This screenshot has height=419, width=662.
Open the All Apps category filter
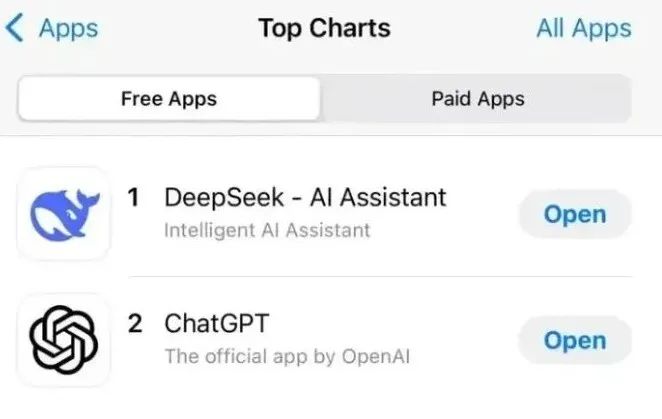point(584,29)
